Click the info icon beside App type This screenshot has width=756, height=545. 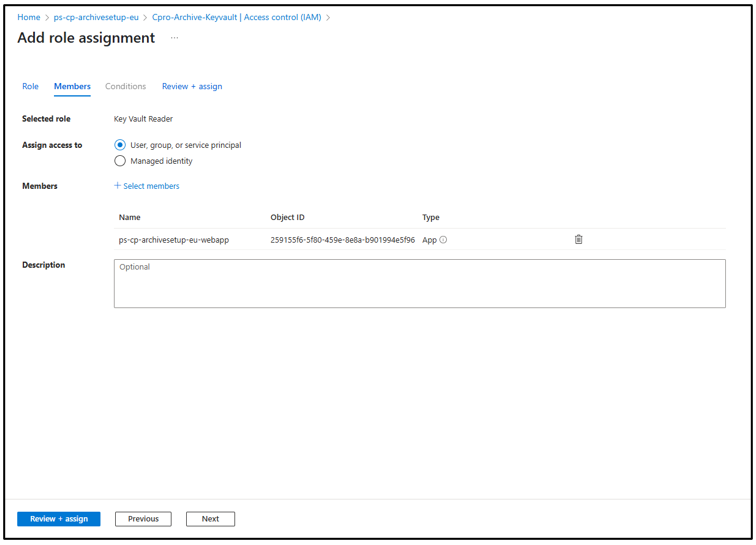tap(444, 240)
